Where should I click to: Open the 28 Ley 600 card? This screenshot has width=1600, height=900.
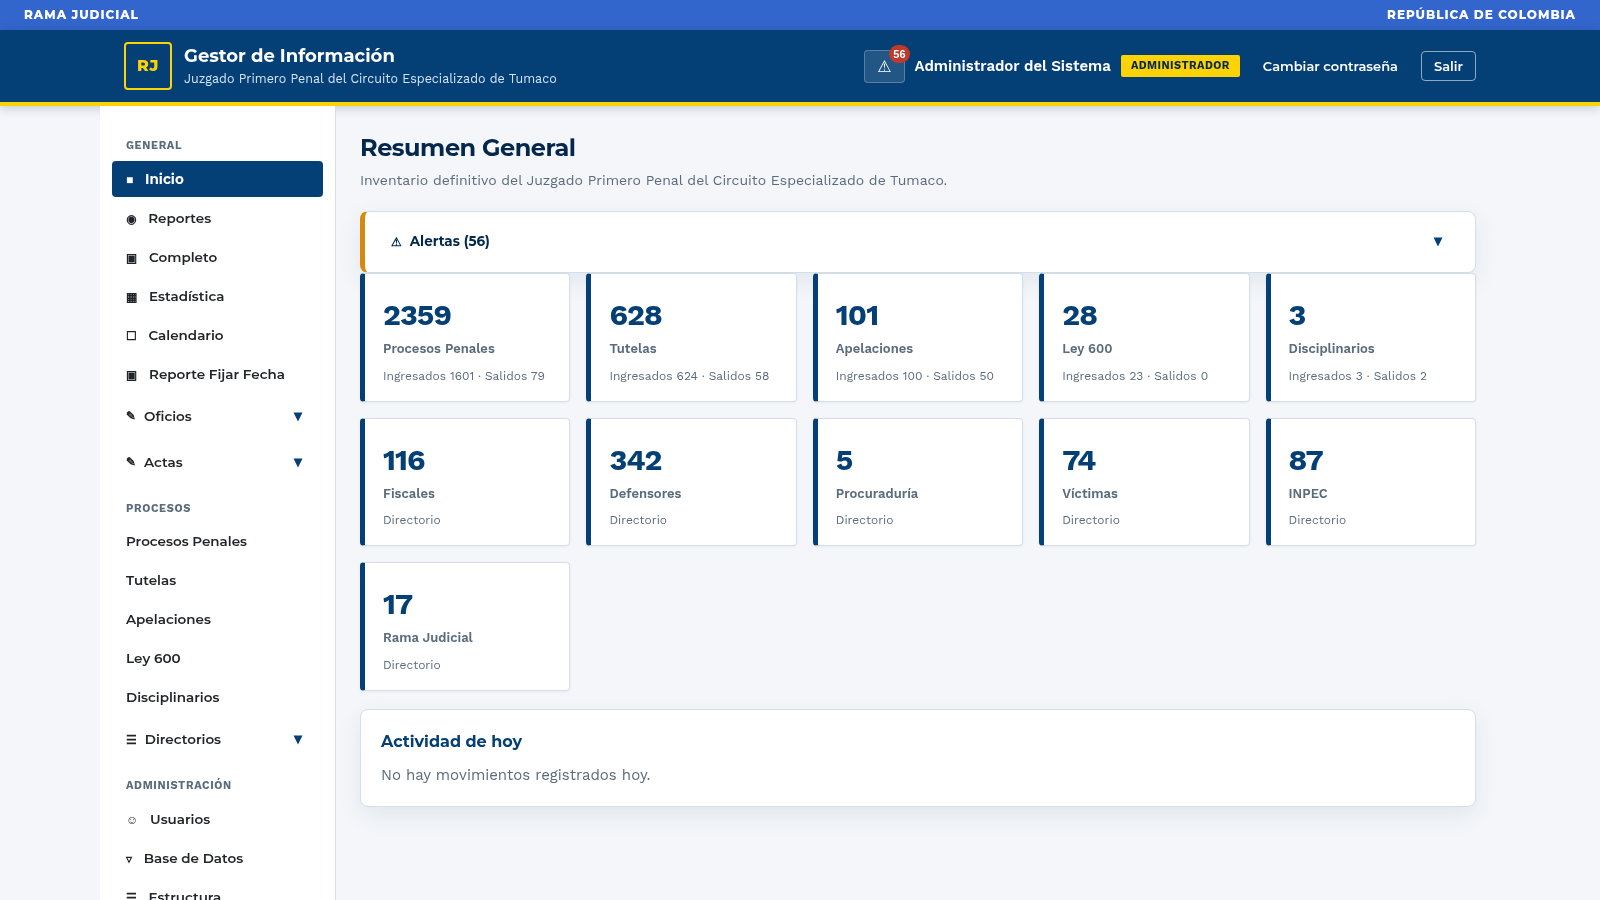1144,338
